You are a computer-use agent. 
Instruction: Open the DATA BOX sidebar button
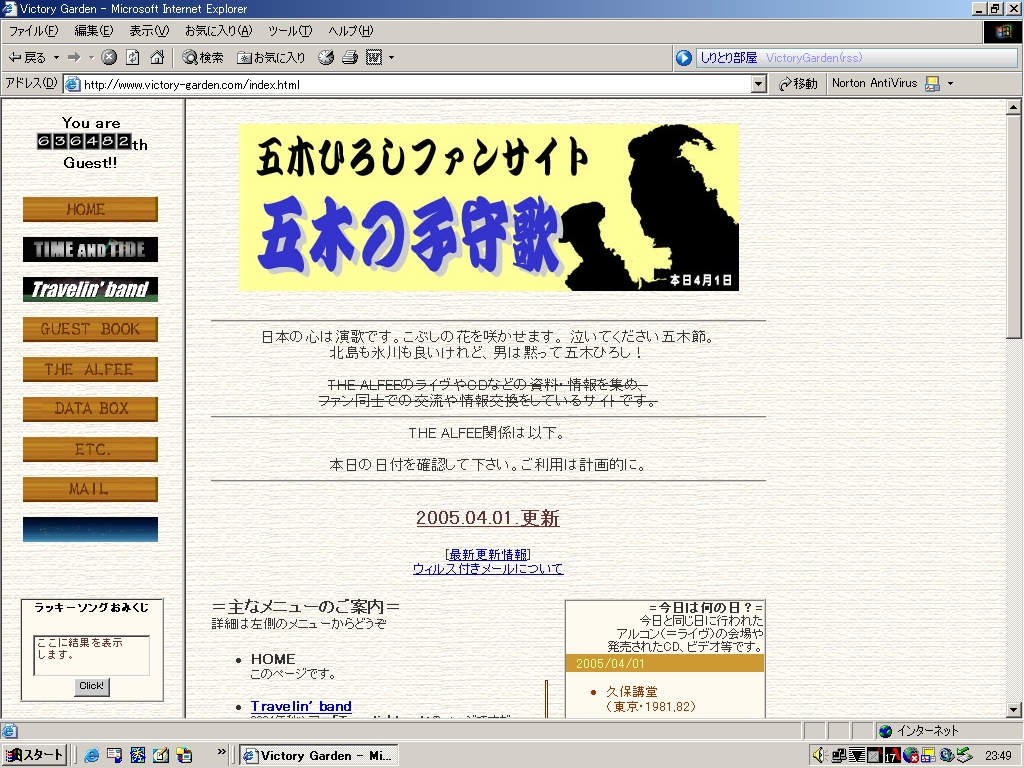(x=90, y=409)
